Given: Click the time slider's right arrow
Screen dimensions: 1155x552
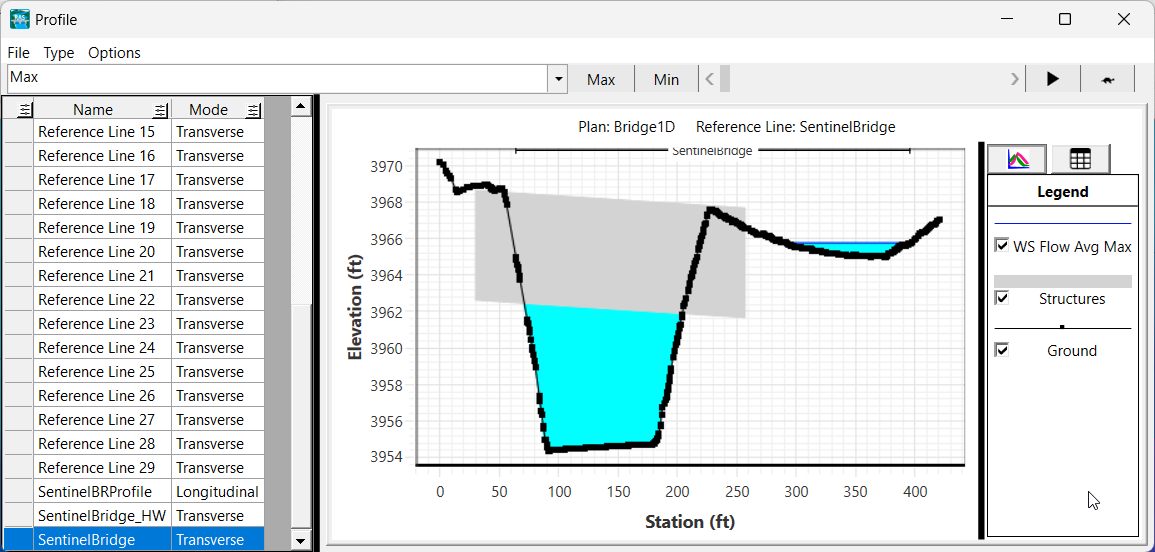Looking at the screenshot, I should coord(1015,79).
